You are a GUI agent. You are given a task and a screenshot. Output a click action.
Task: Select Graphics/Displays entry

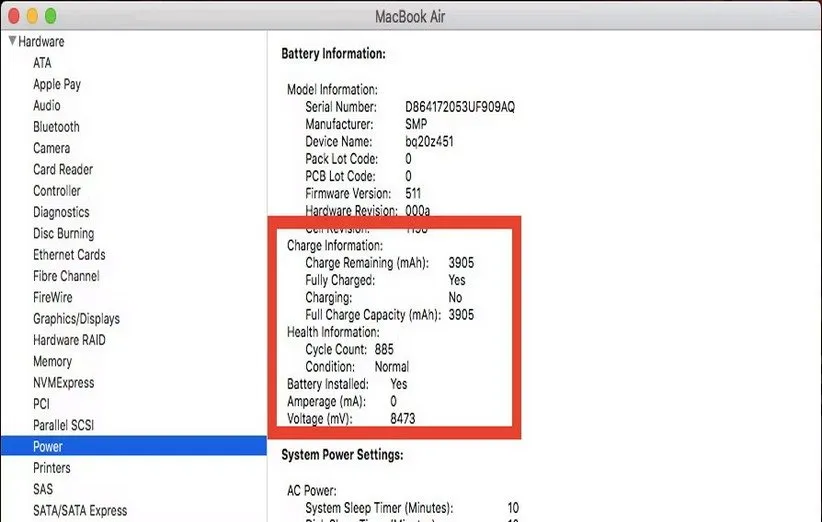pos(76,319)
